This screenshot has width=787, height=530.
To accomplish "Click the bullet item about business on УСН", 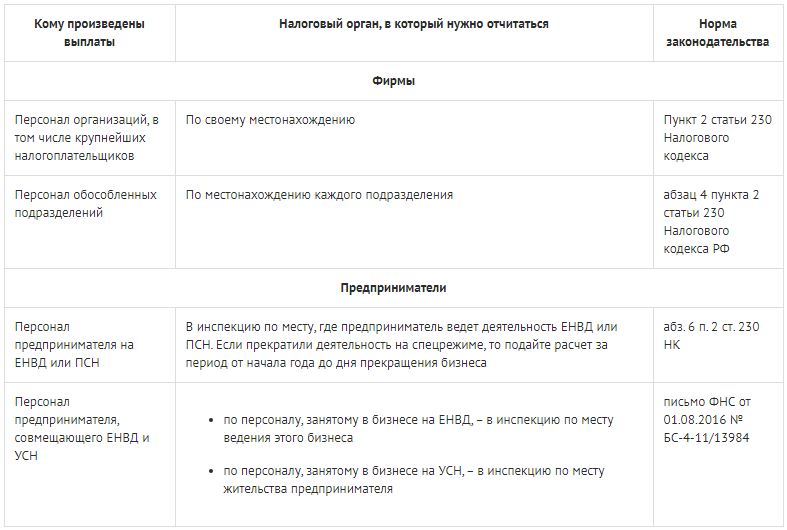I will [x=414, y=480].
